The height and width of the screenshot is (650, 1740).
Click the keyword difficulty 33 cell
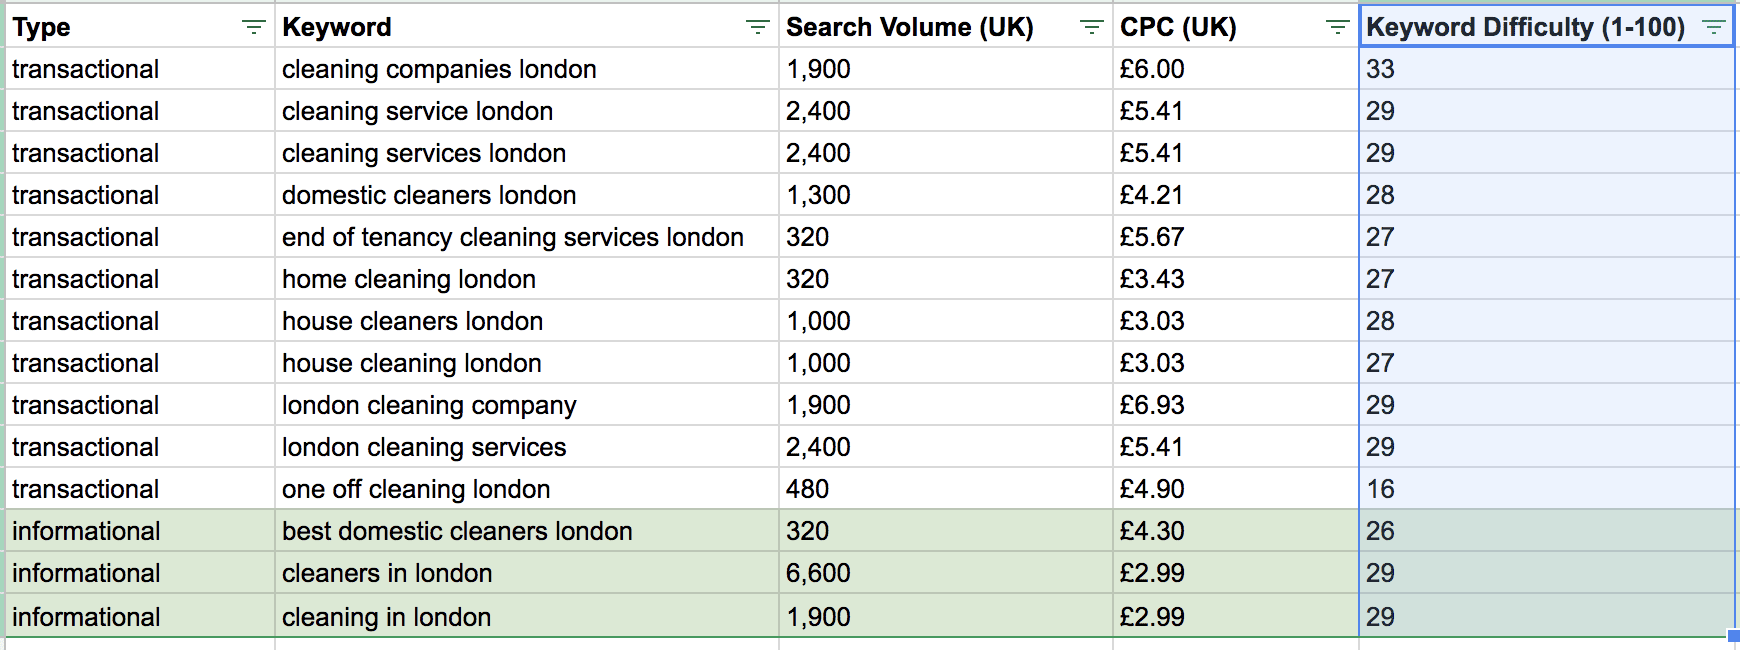pos(1381,69)
